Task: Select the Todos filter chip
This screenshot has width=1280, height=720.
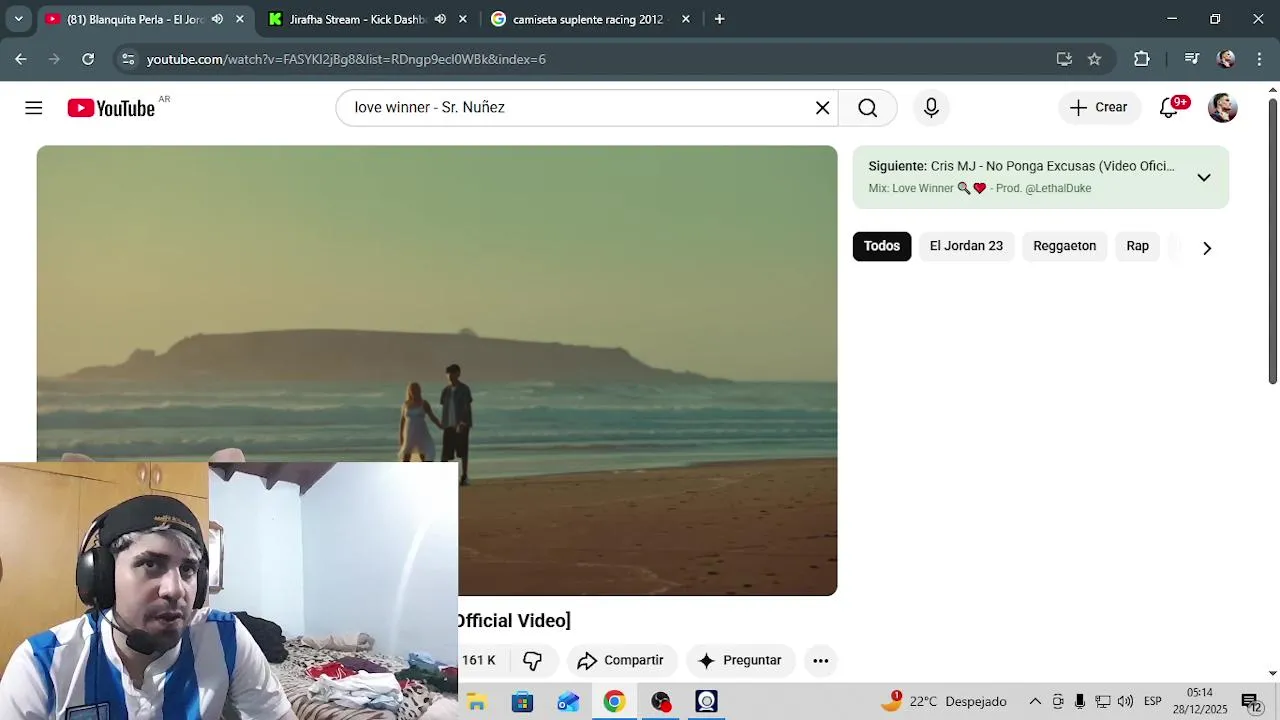Action: click(882, 246)
